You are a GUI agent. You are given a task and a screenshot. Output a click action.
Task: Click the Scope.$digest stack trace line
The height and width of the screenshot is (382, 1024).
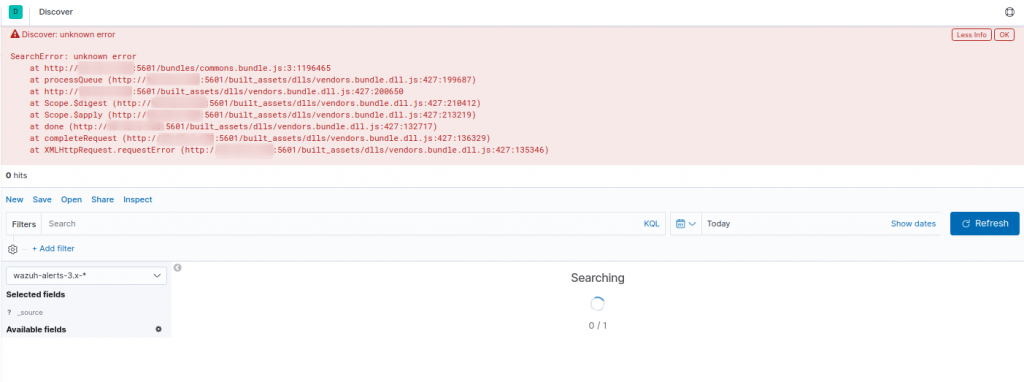click(255, 104)
